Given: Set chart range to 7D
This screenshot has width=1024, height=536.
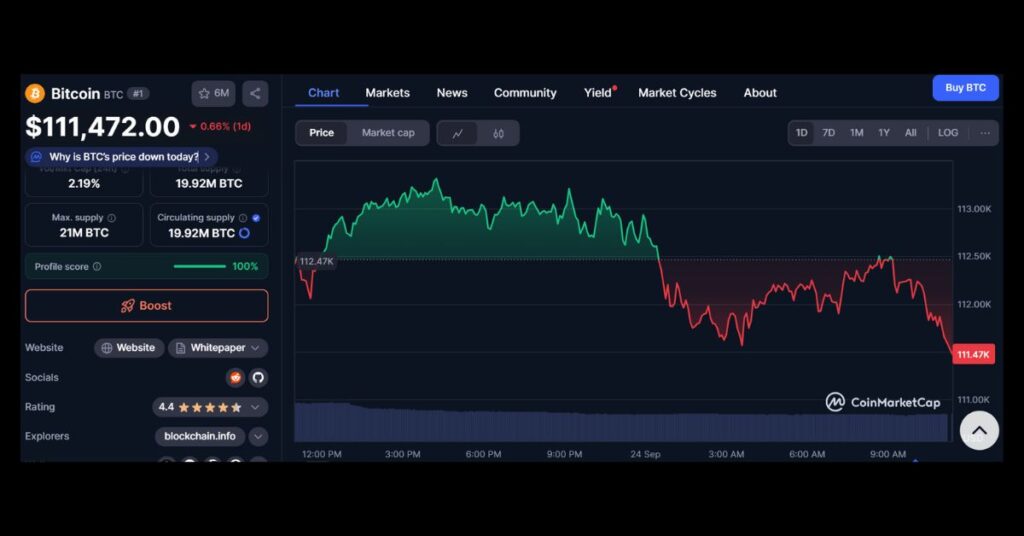Looking at the screenshot, I should (x=829, y=133).
